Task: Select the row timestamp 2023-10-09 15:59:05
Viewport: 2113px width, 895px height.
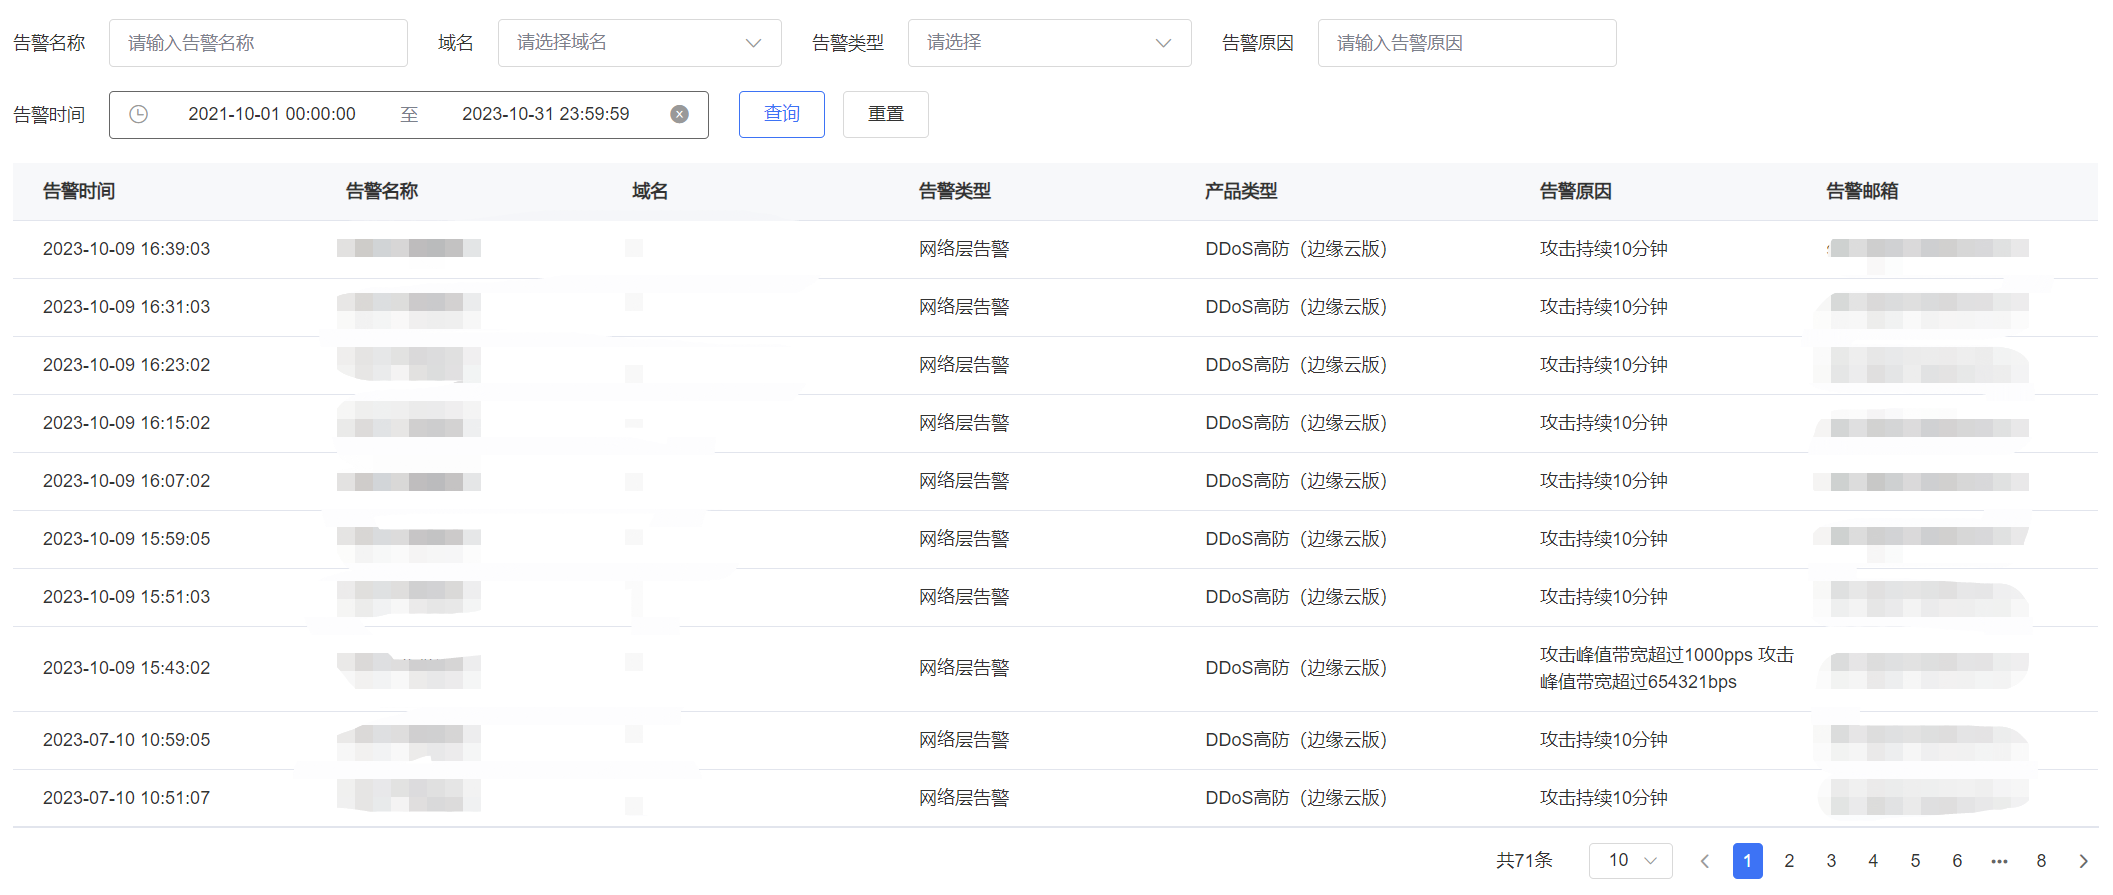Action: 127,539
